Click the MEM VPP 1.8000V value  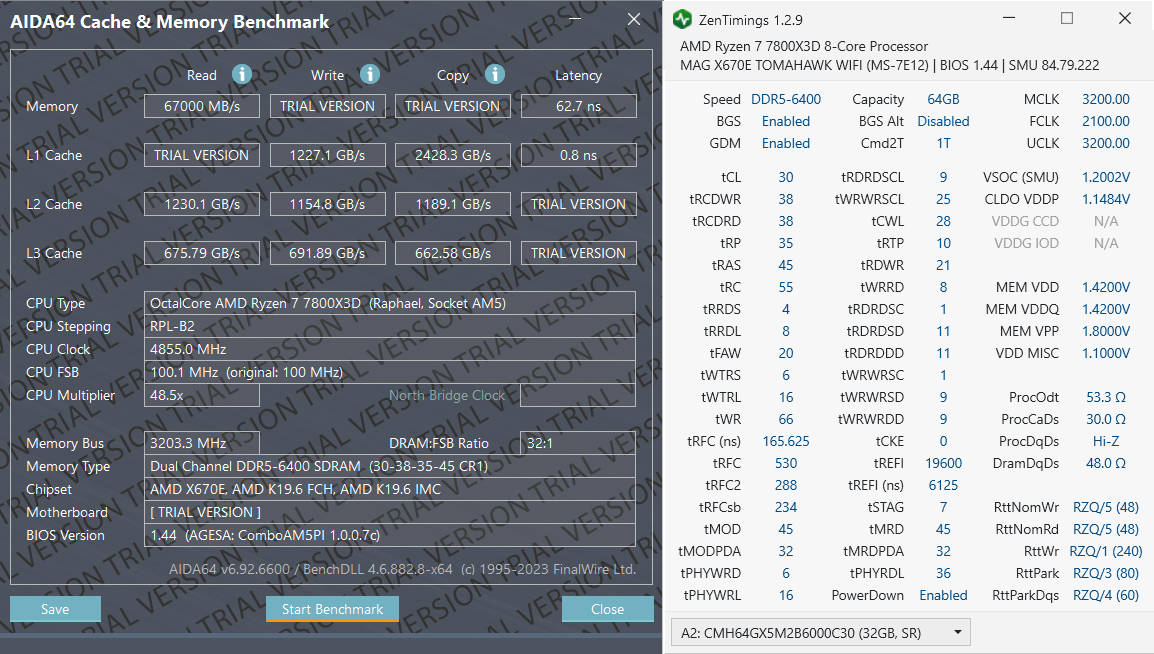point(1105,332)
